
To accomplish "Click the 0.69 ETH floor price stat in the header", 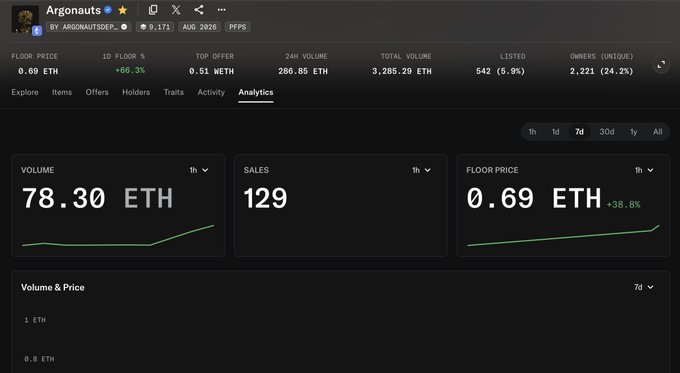I will 38,71.
